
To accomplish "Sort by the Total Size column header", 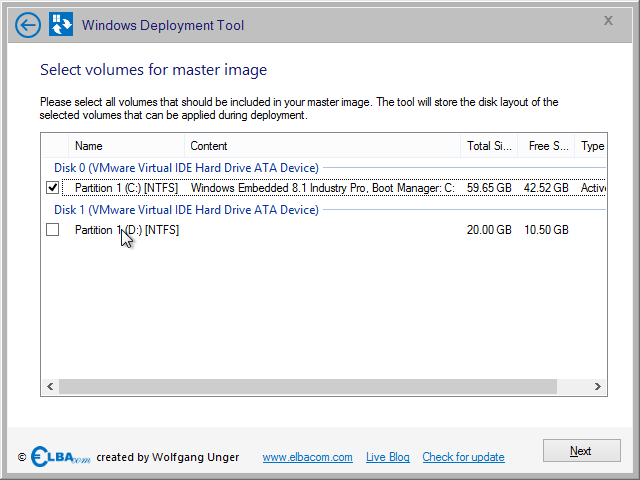I will pos(489,146).
